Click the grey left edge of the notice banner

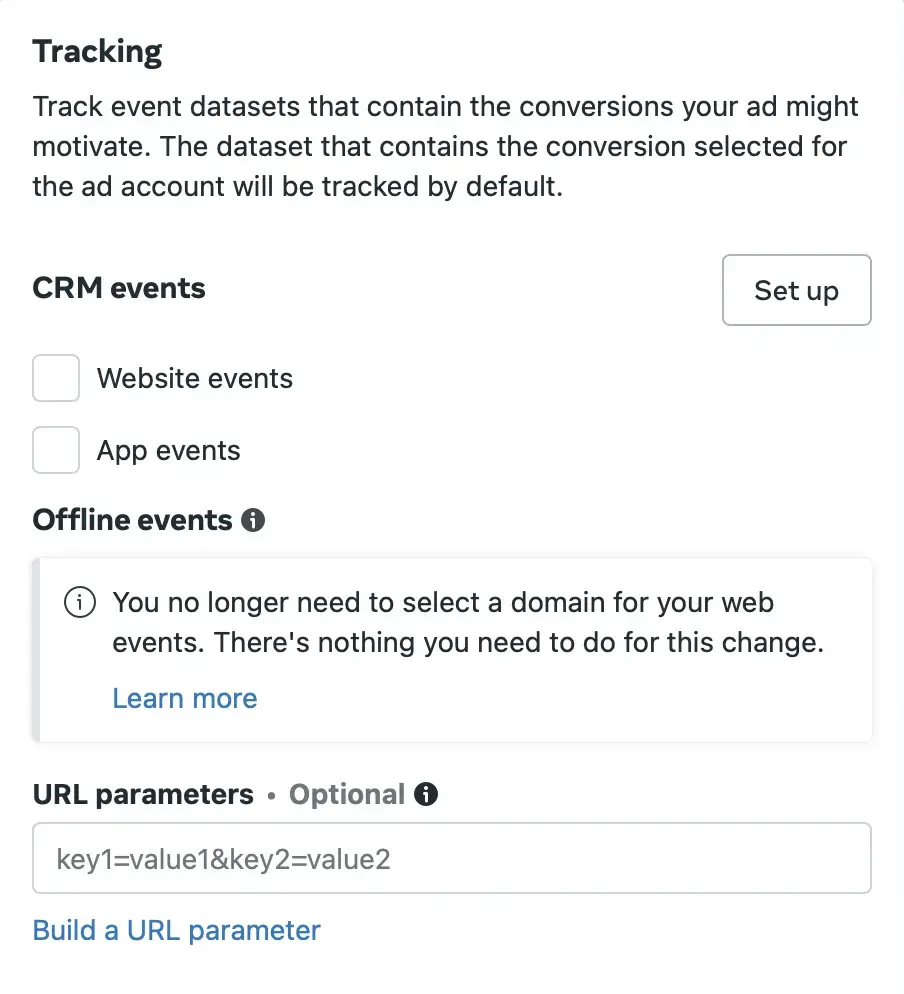click(x=37, y=650)
